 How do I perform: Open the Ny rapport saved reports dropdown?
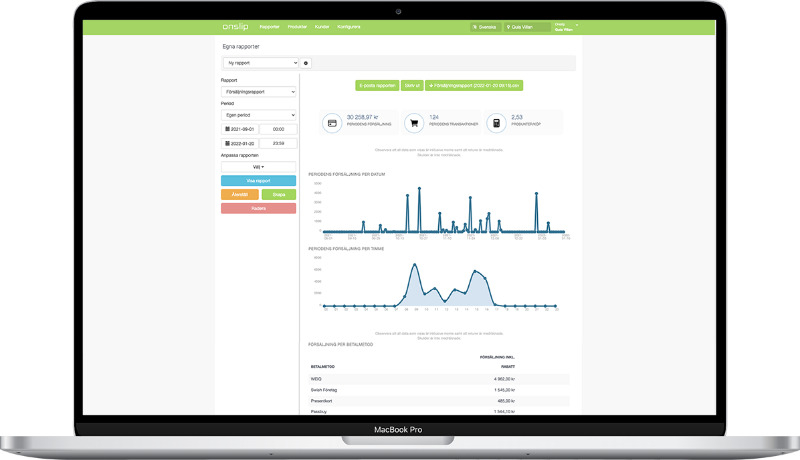(260, 63)
